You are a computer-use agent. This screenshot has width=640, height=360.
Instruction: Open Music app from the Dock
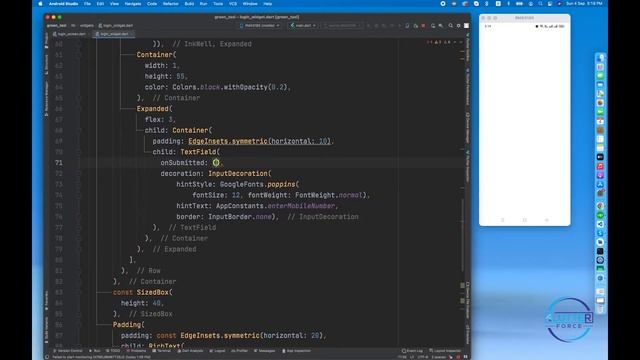(600, 166)
